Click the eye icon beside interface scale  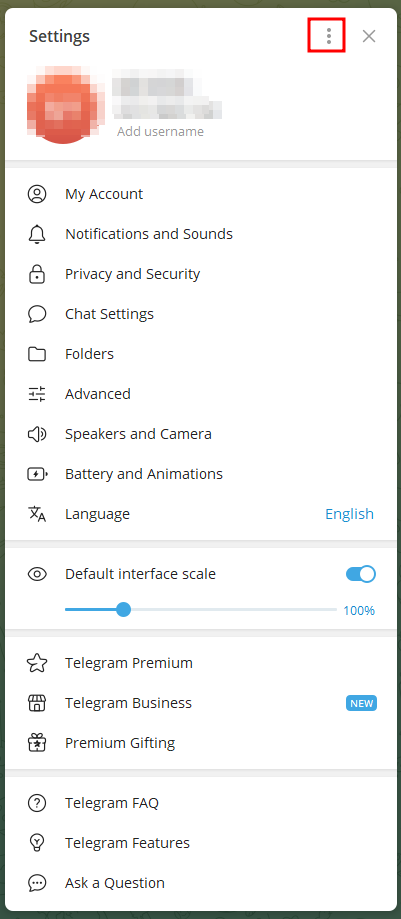(x=37, y=574)
